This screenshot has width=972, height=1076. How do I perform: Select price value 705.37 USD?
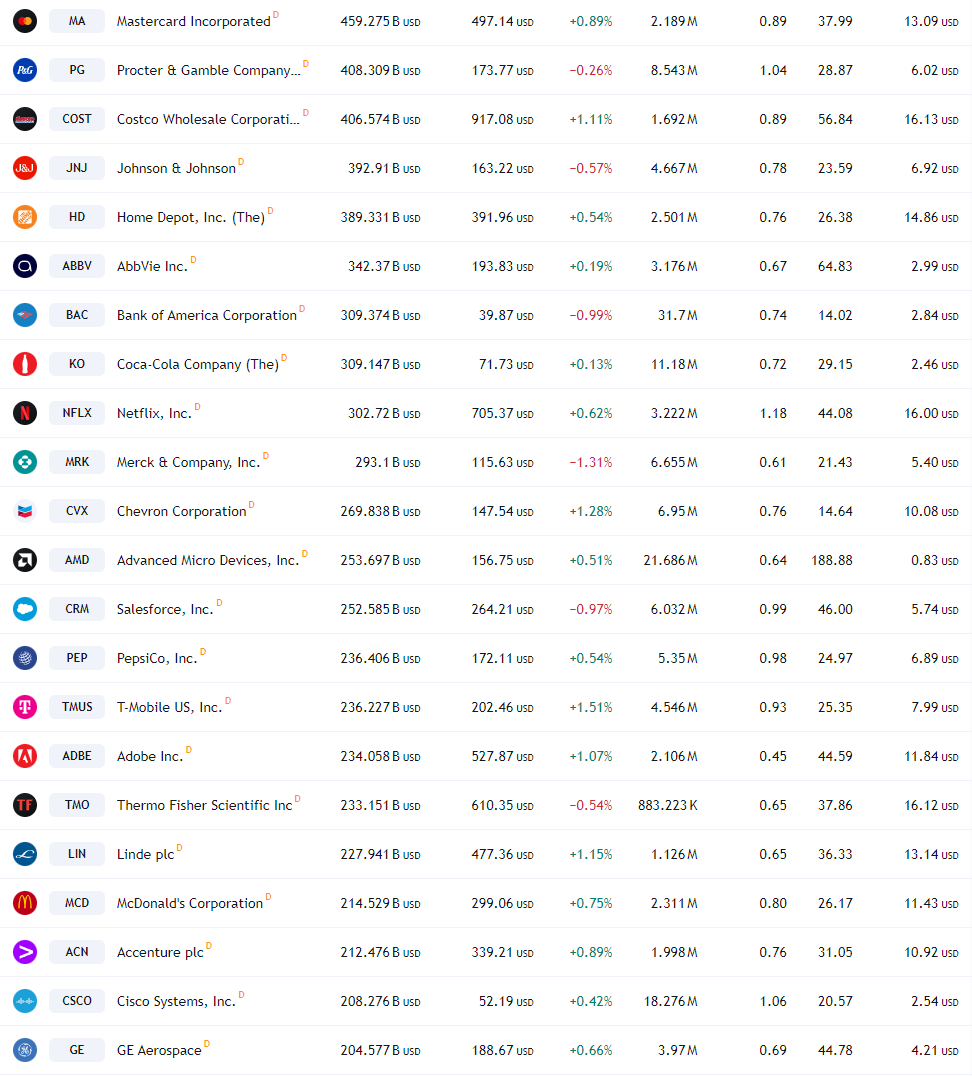tap(502, 414)
